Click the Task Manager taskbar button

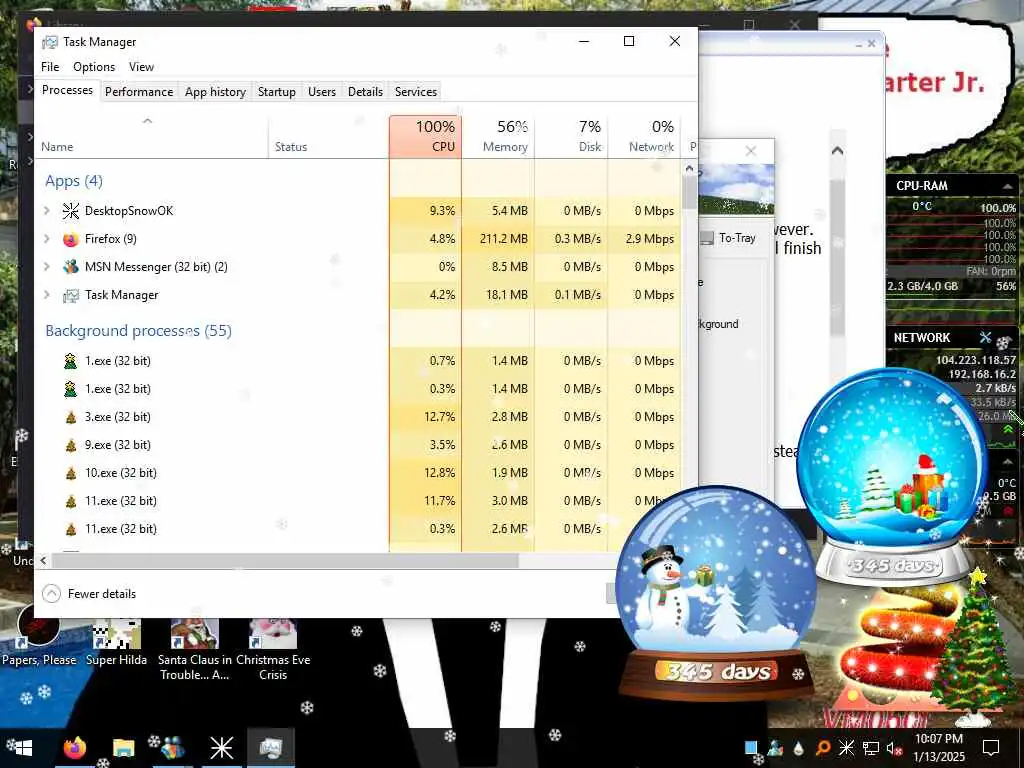click(270, 748)
